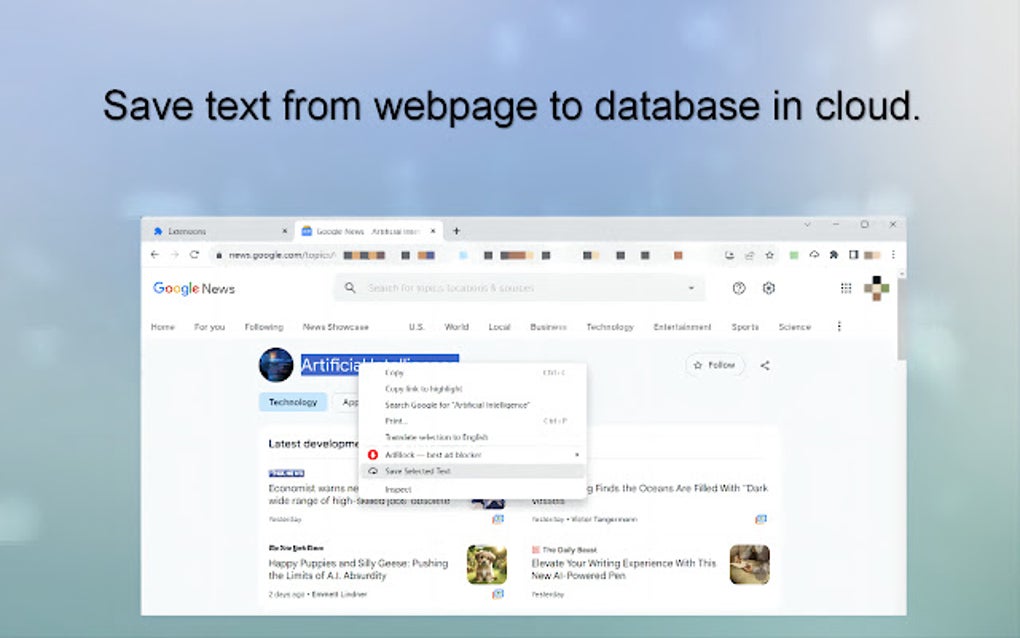Click the Google News logo
1020x638 pixels.
pos(194,289)
